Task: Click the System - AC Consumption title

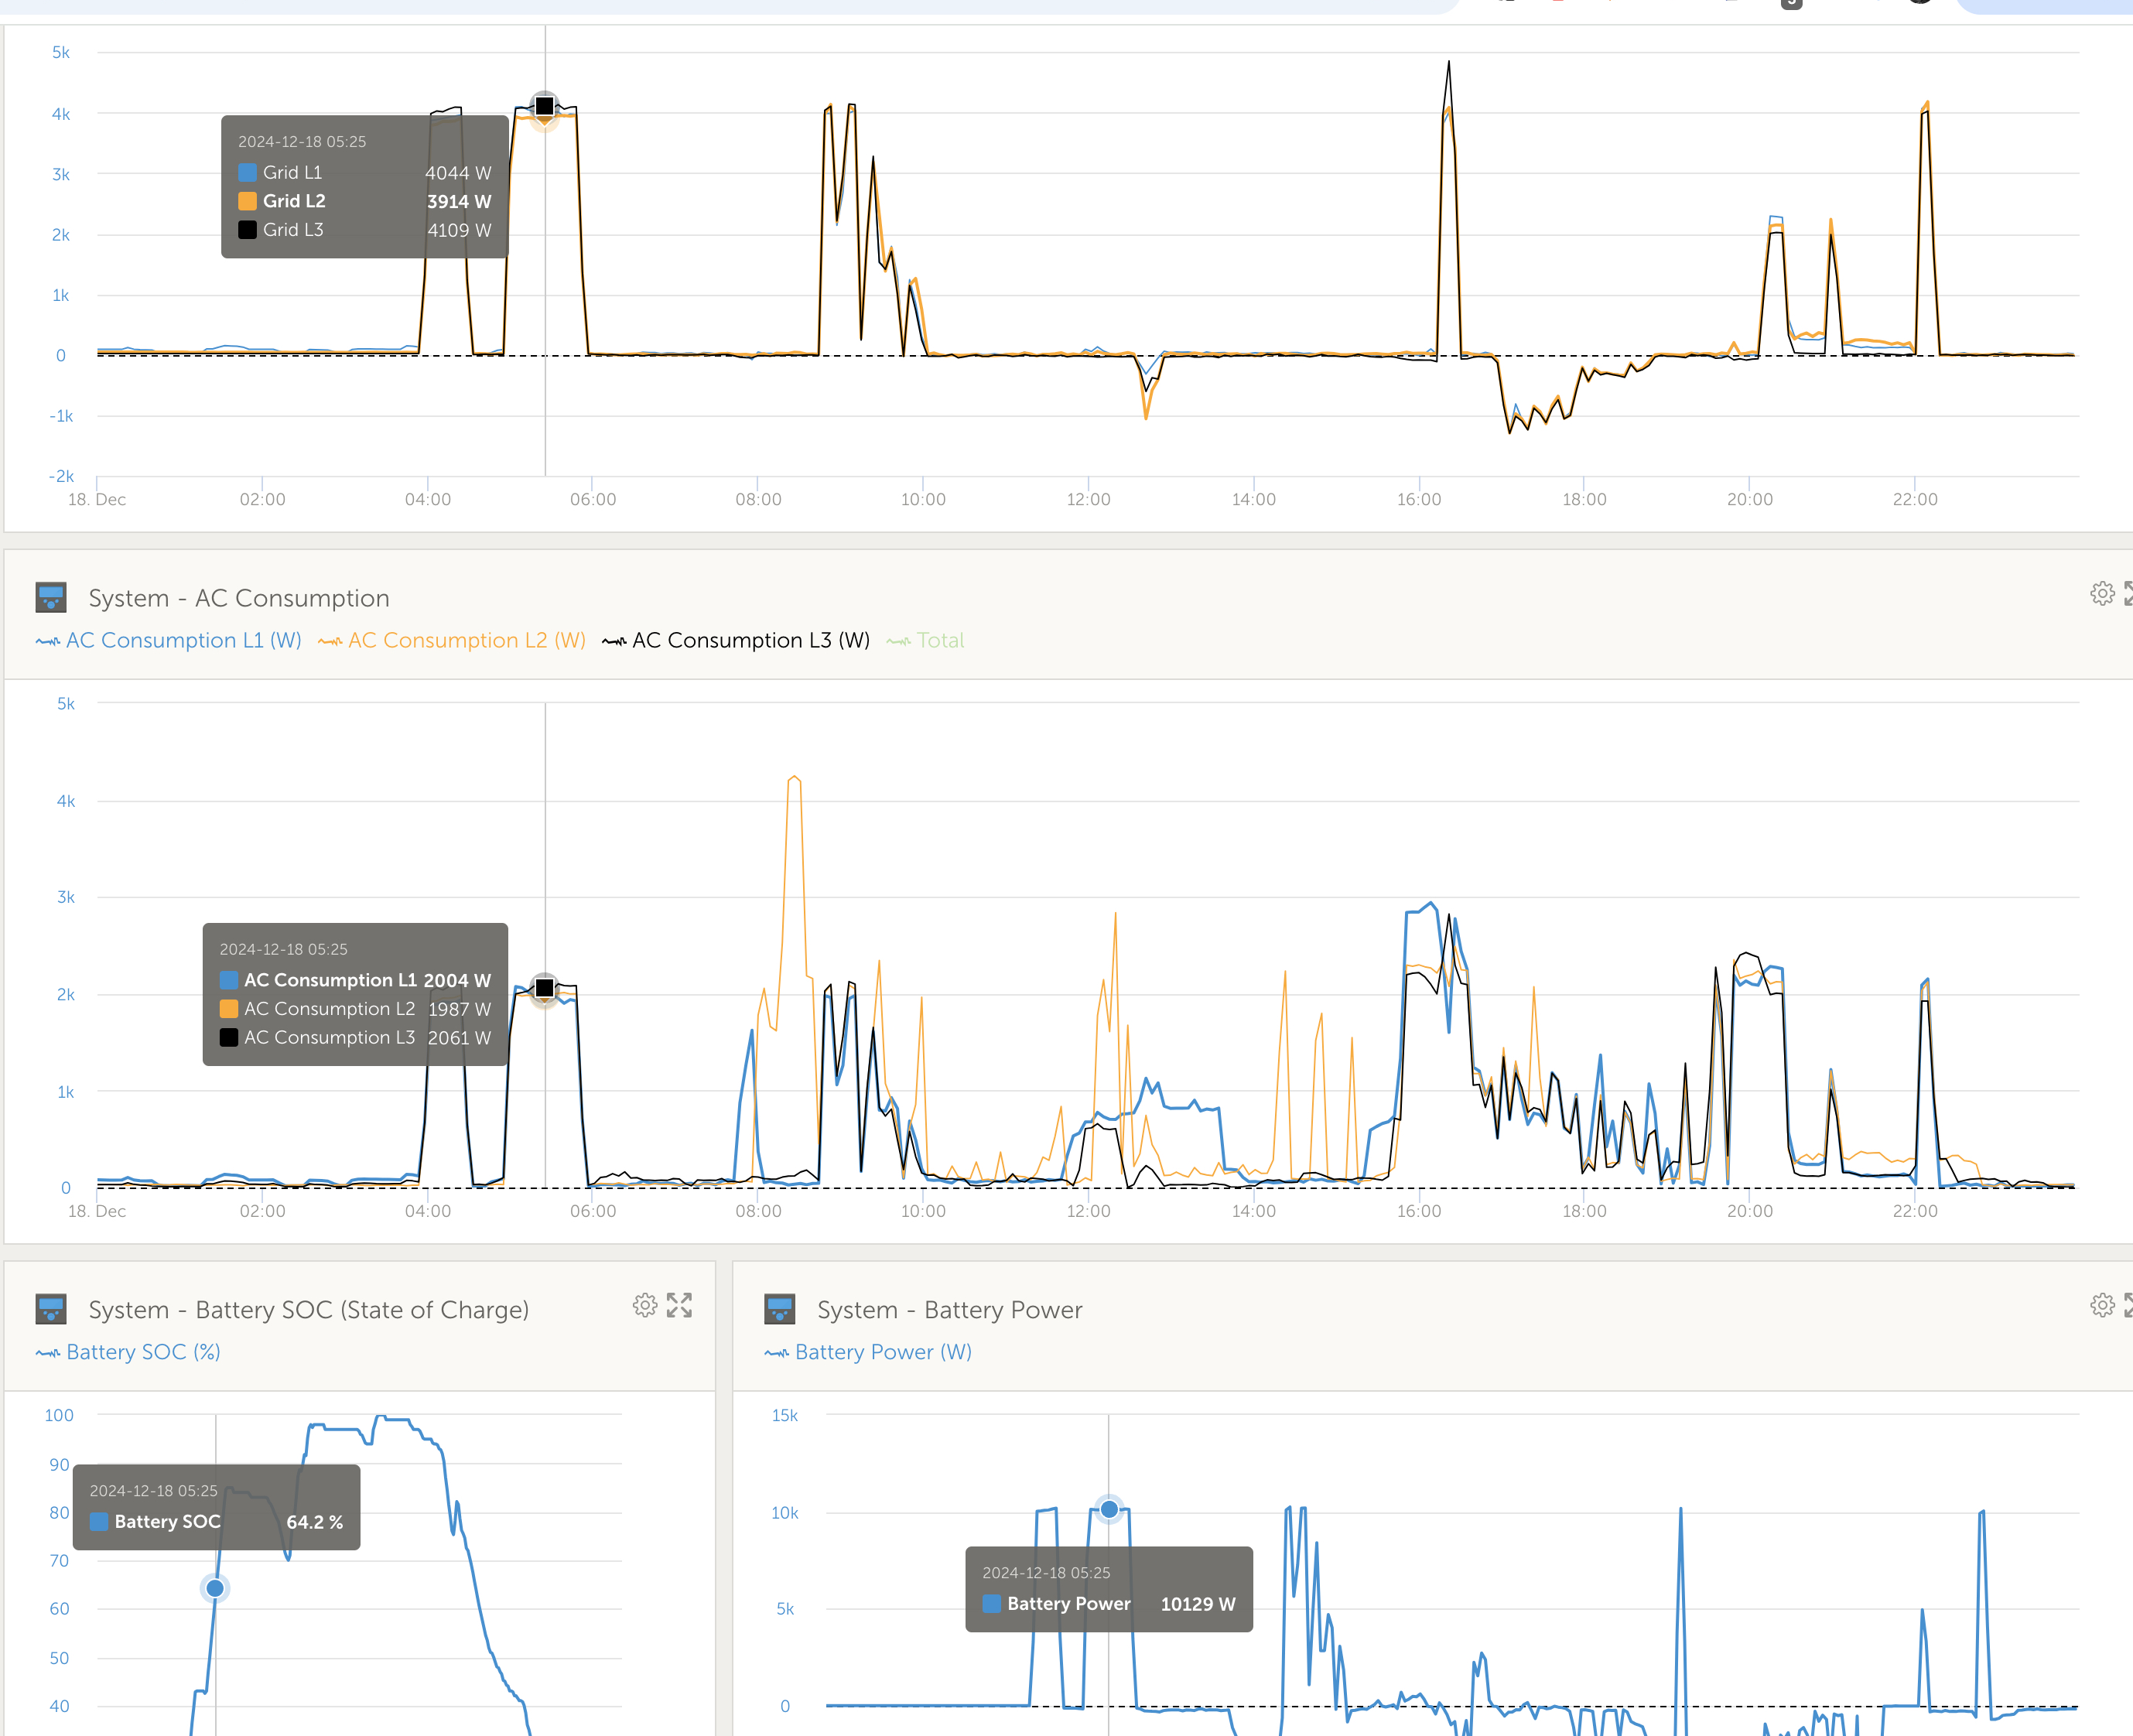Action: 239,598
